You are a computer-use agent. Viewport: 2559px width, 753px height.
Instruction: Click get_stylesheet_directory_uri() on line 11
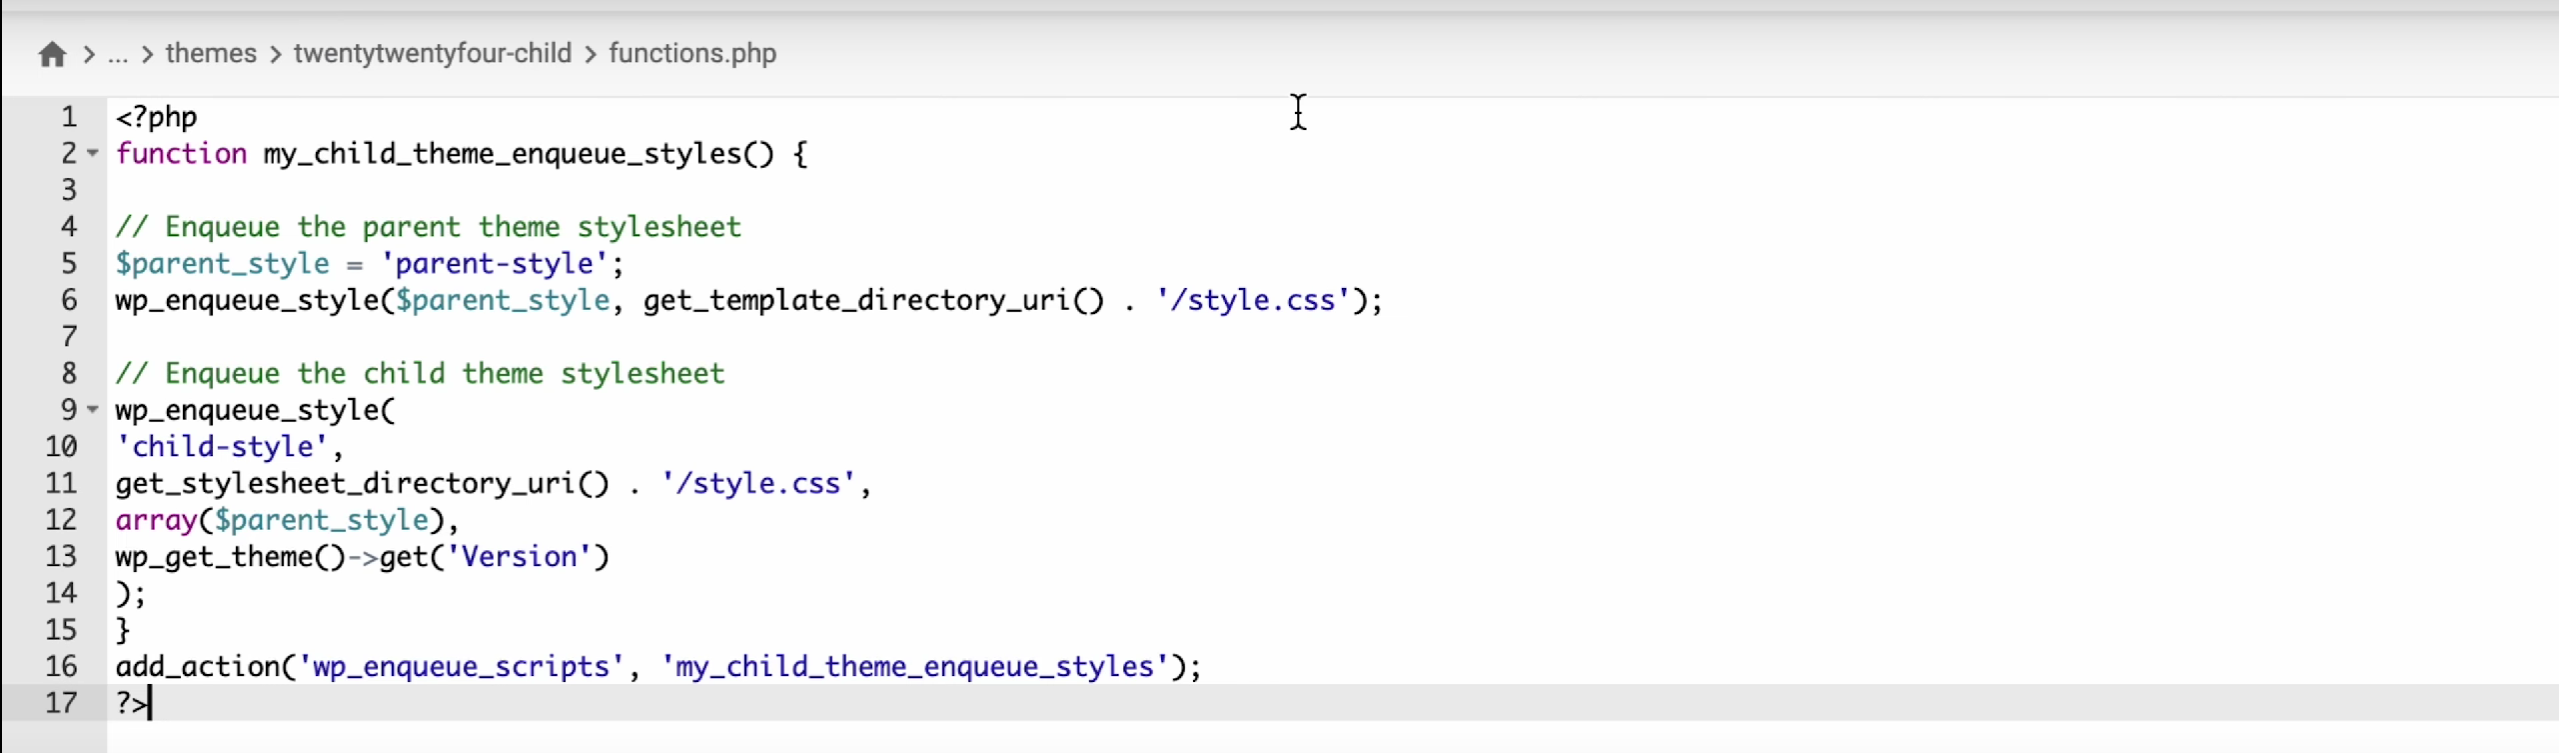coord(361,484)
